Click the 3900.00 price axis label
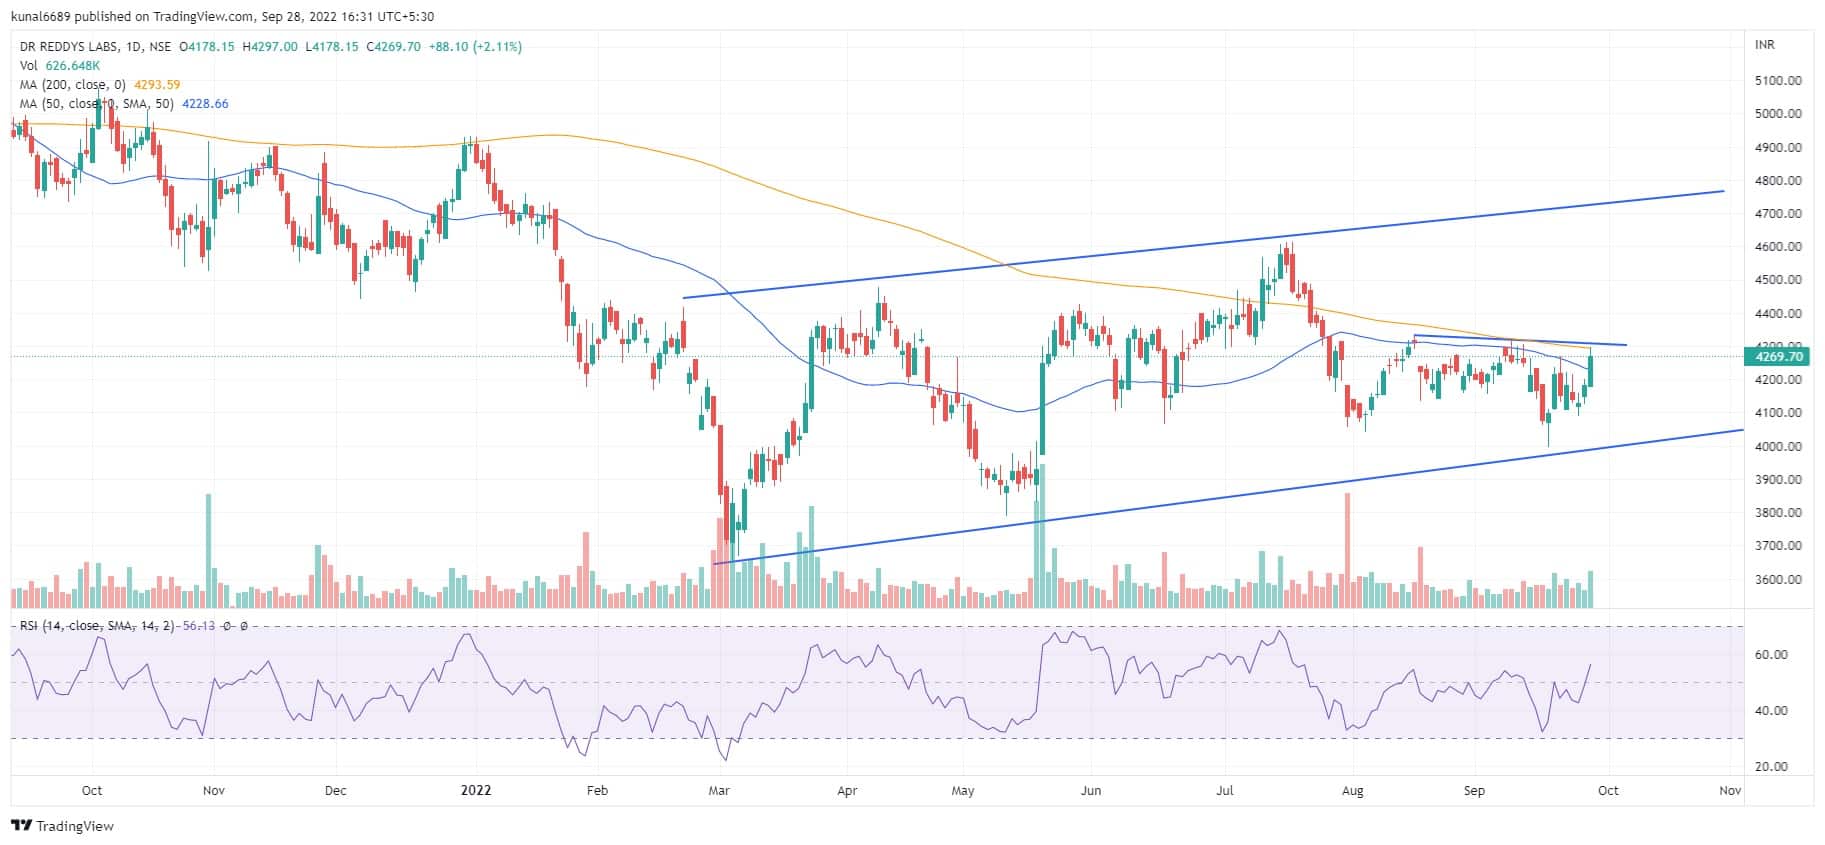The image size is (1825, 845). point(1778,480)
